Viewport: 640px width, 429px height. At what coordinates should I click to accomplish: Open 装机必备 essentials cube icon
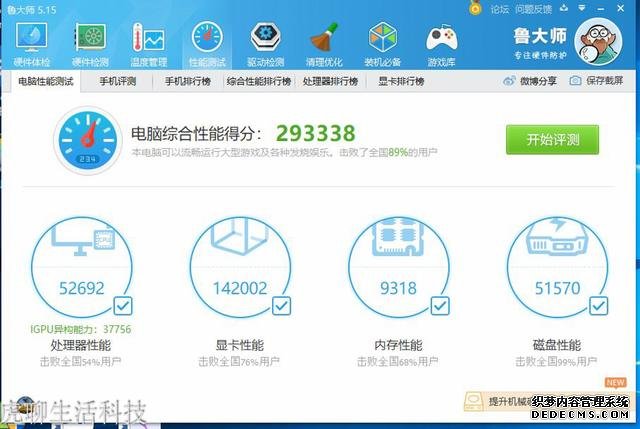coord(382,44)
